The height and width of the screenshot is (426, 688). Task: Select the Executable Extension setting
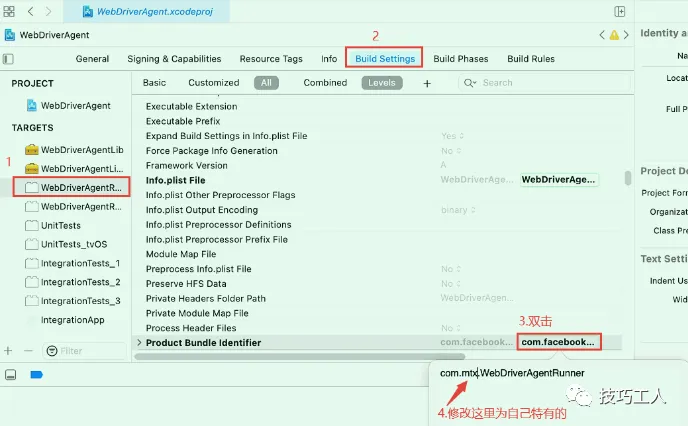[191, 106]
